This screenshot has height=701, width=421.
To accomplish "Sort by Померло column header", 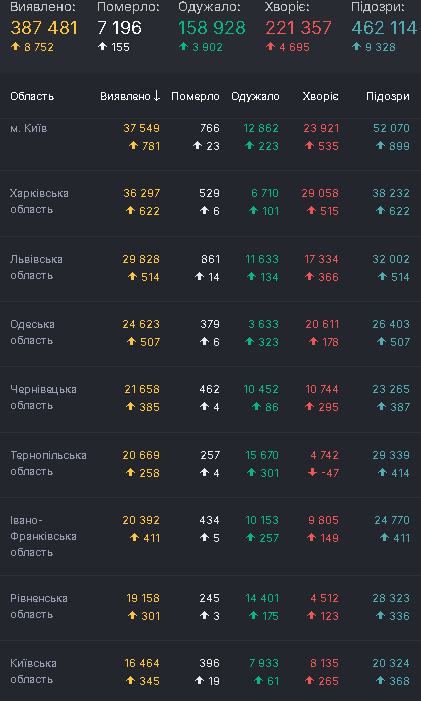I will (195, 96).
